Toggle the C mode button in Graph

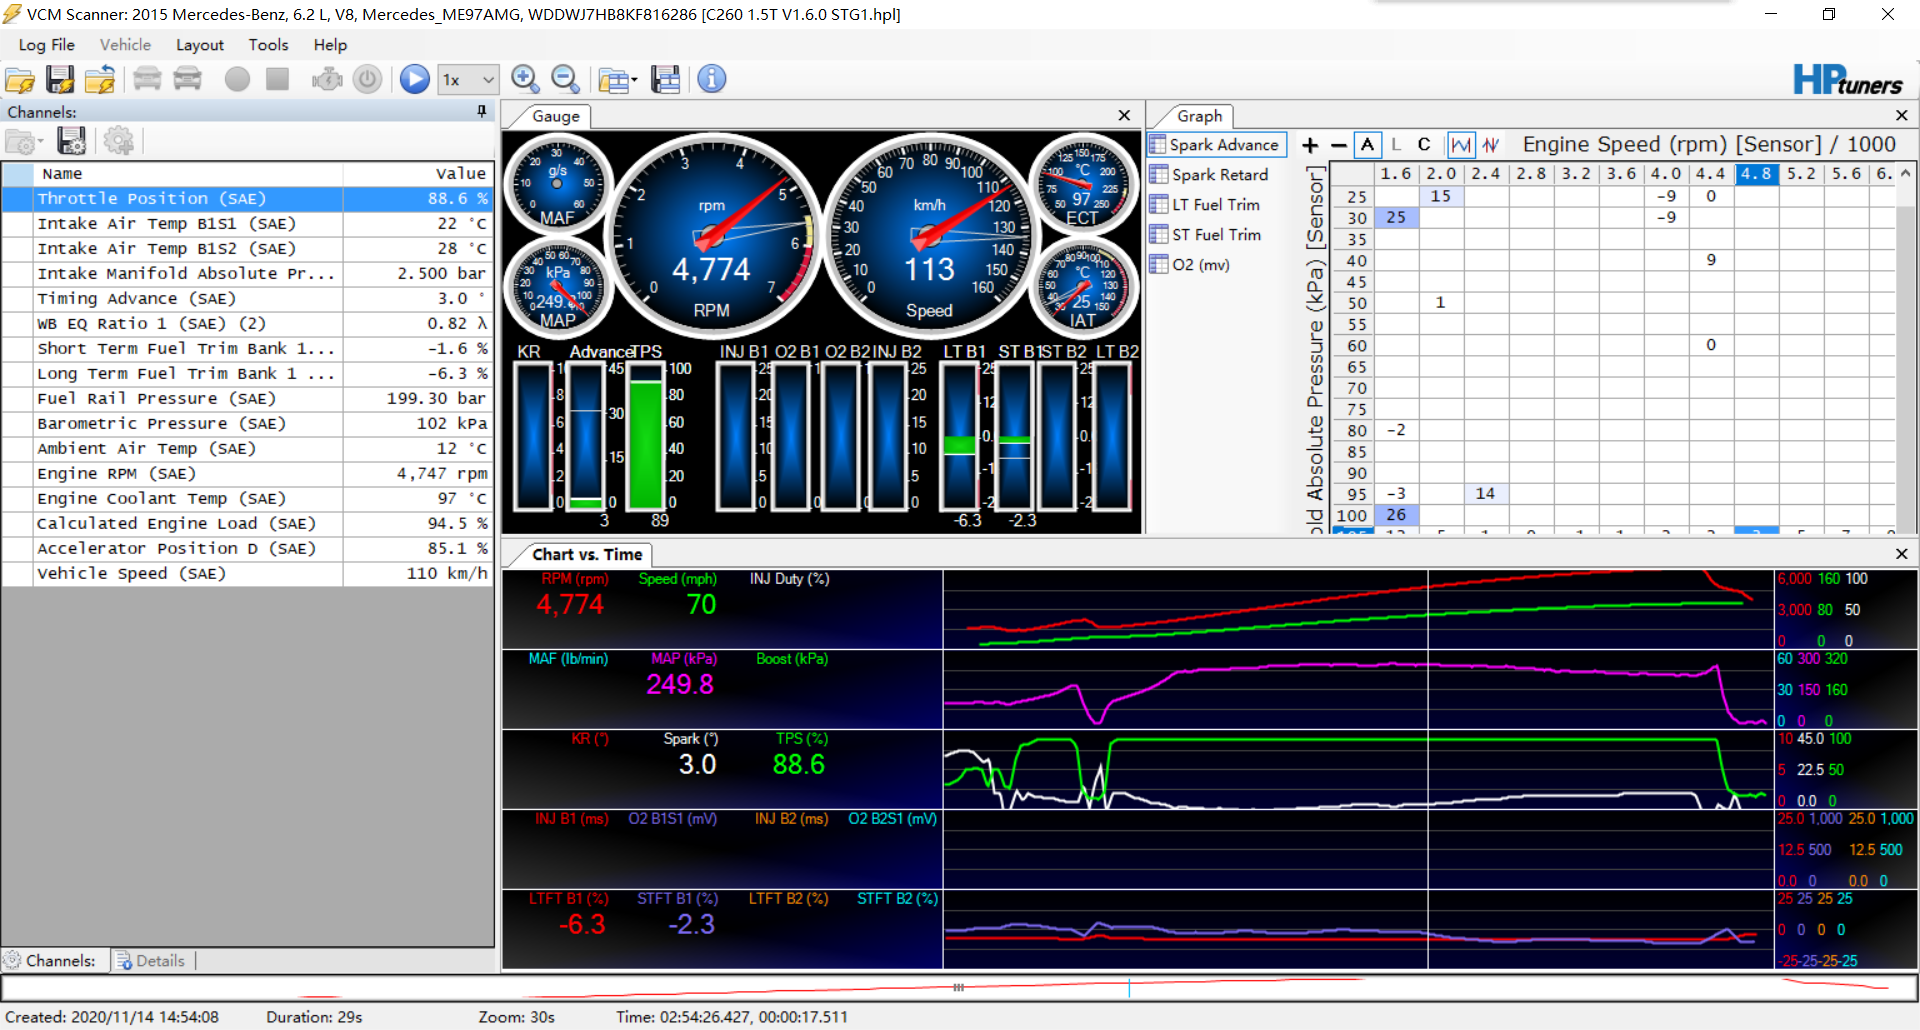click(1424, 145)
